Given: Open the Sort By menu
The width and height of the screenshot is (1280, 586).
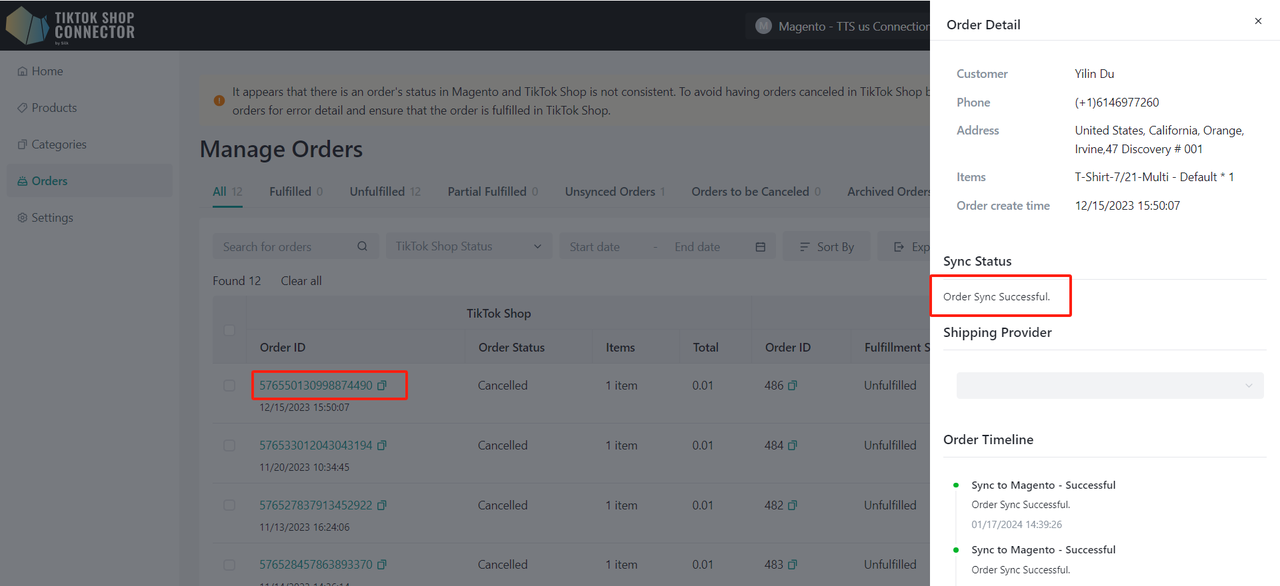Looking at the screenshot, I should [827, 247].
